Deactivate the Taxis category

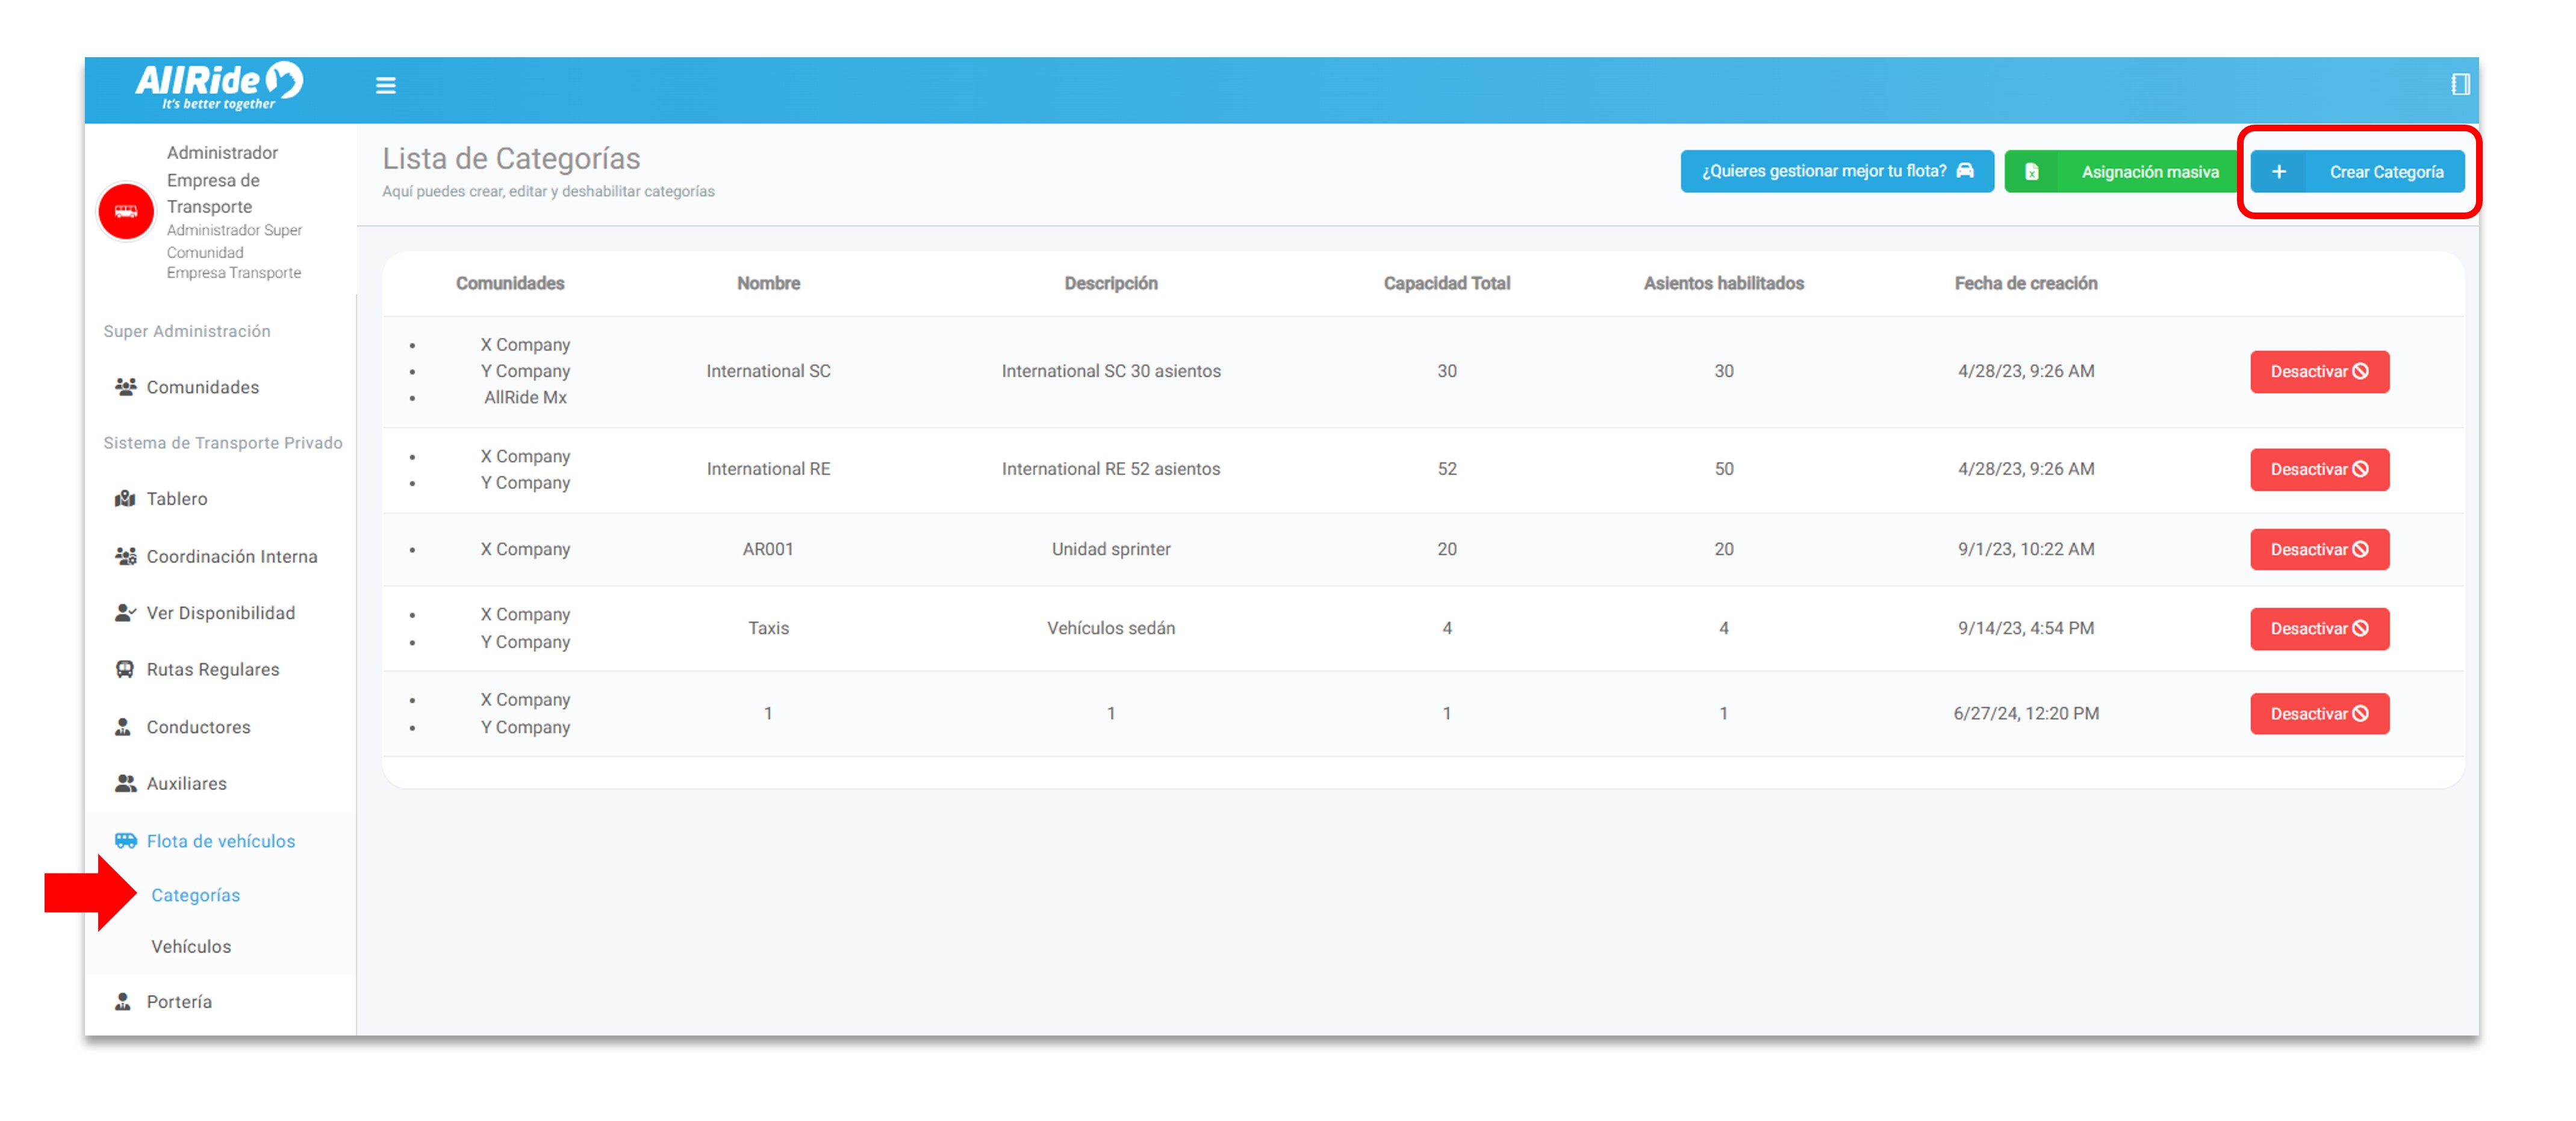pyautogui.click(x=2319, y=629)
